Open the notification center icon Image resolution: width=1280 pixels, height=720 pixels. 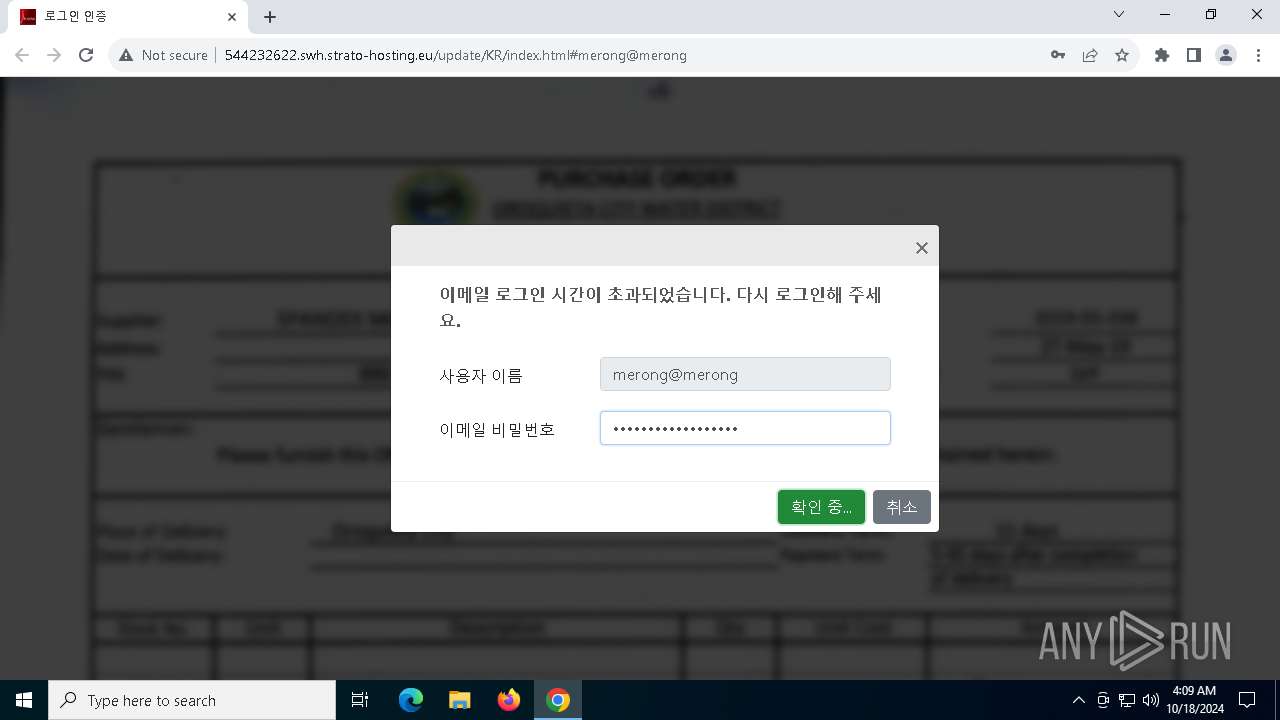(1247, 700)
